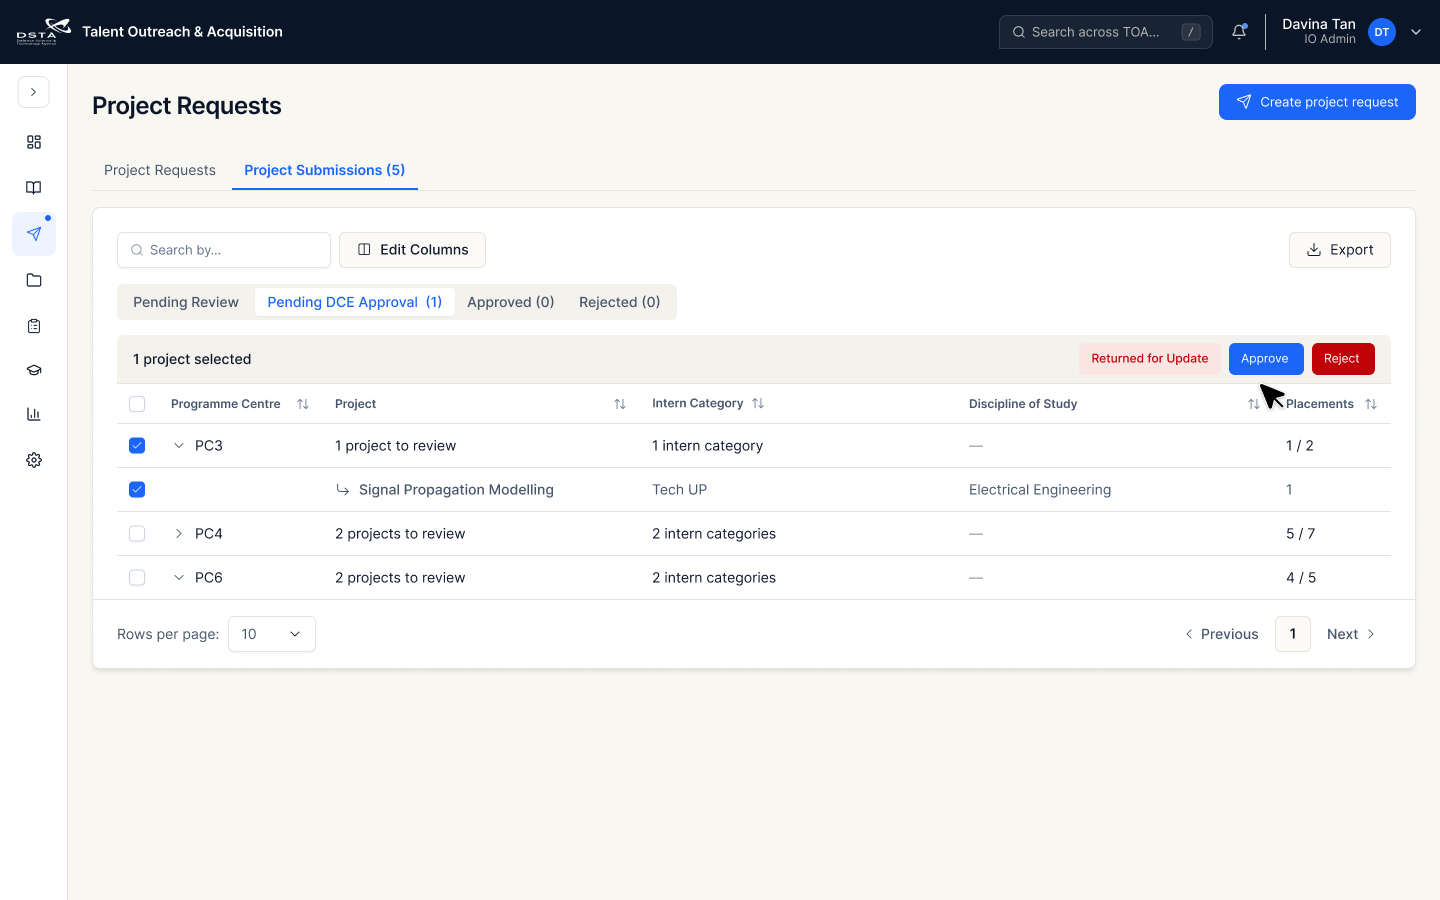Screen dimensions: 1440x900
Task: Click the DSTA logo in the header
Action: coord(43,32)
